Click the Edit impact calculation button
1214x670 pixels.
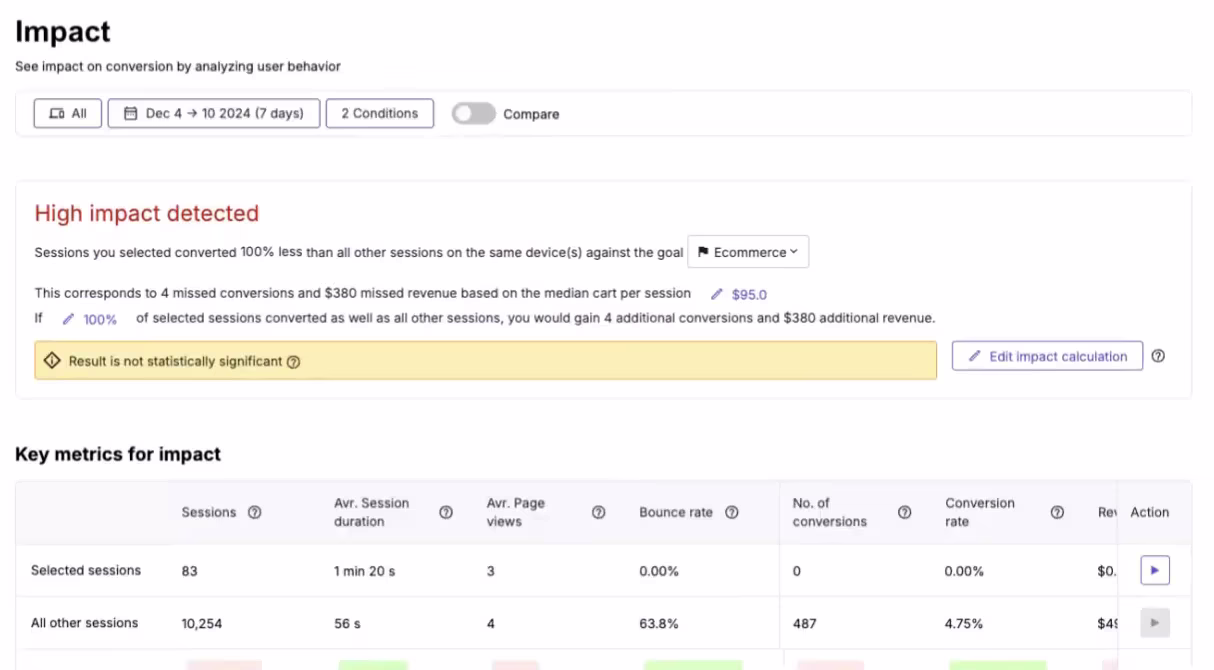(1047, 356)
